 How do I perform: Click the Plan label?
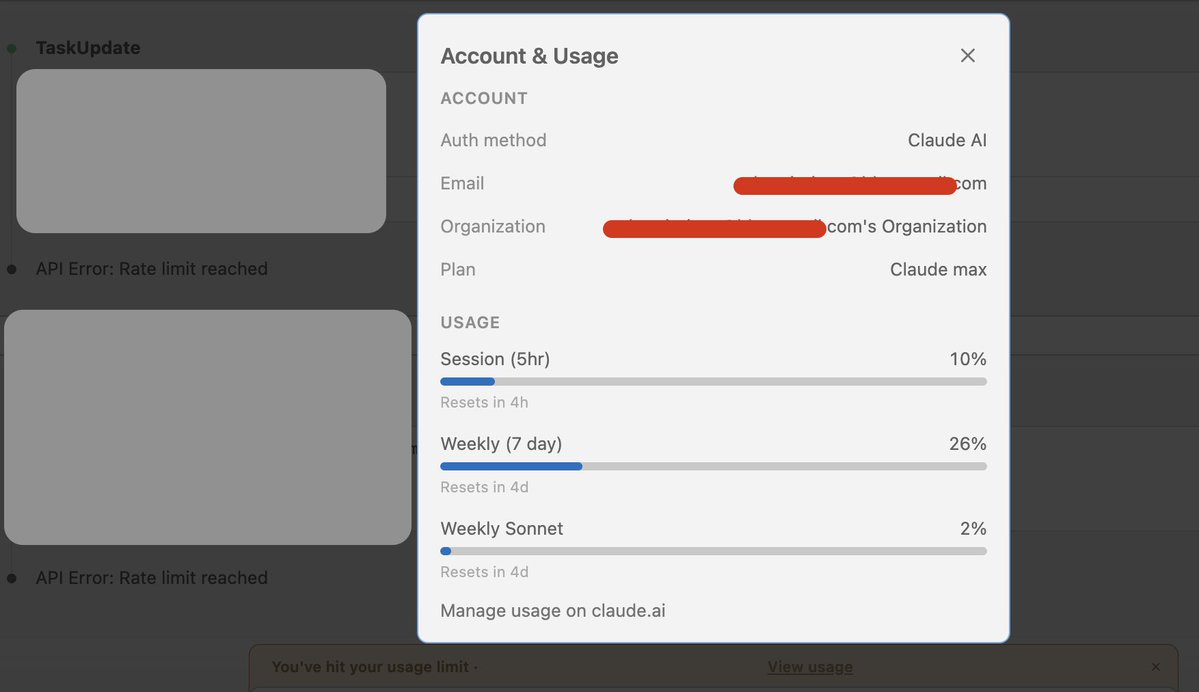point(458,270)
